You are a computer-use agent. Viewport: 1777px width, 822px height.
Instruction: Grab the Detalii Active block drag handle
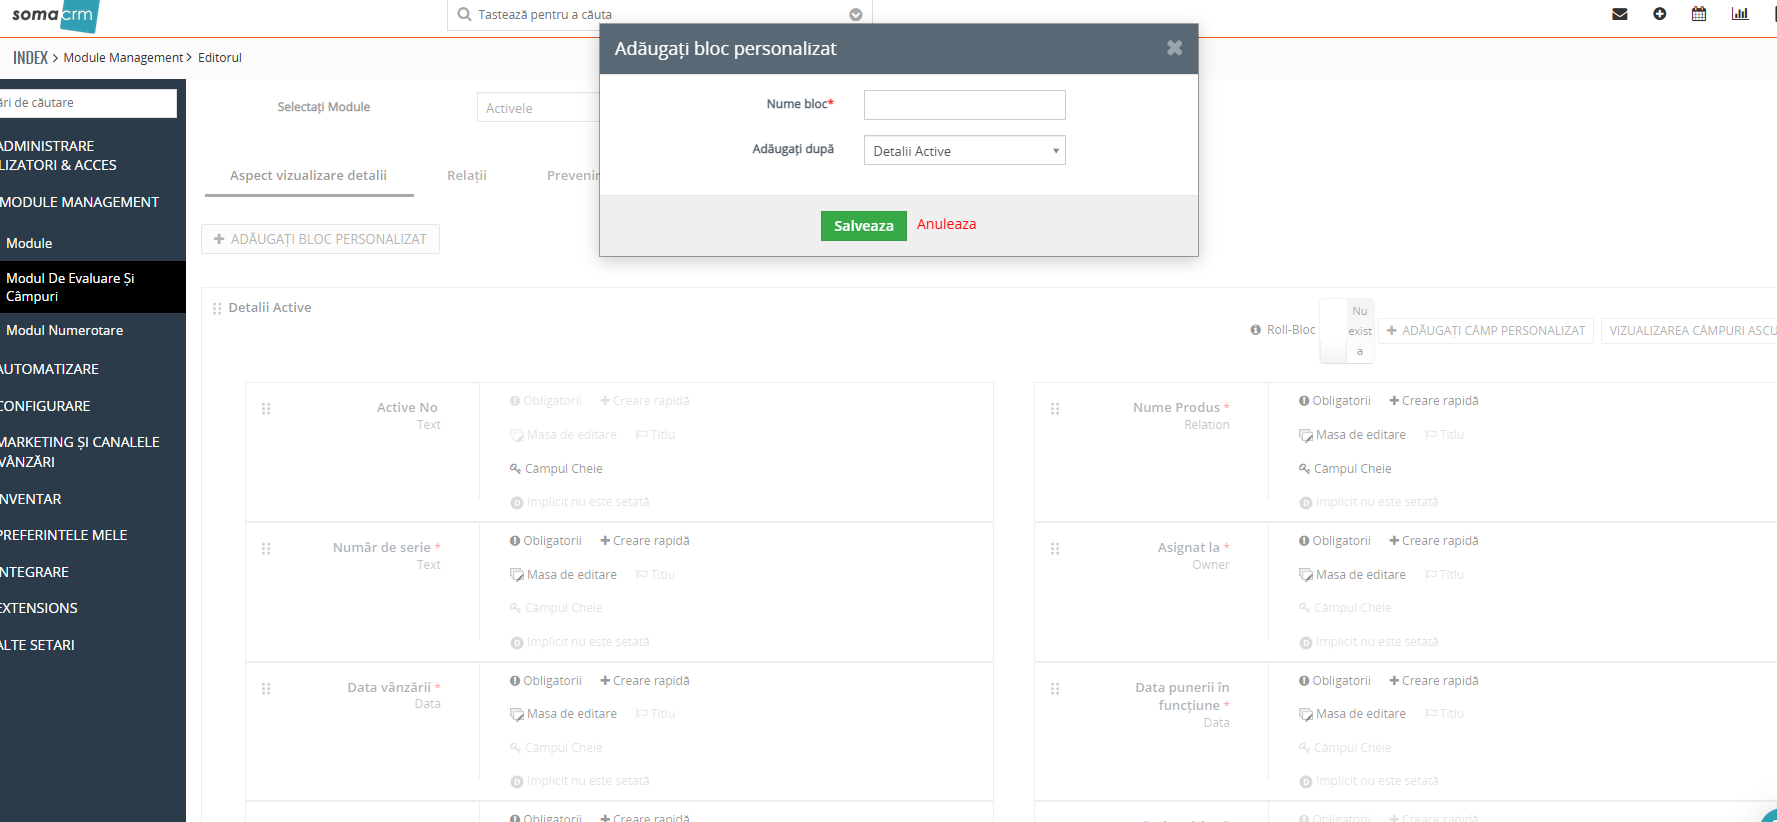tap(217, 308)
